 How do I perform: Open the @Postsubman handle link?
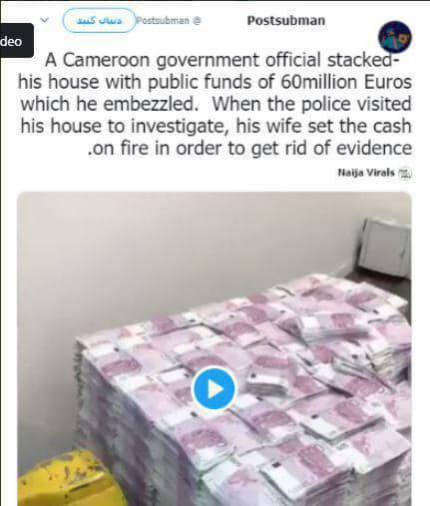(x=163, y=21)
